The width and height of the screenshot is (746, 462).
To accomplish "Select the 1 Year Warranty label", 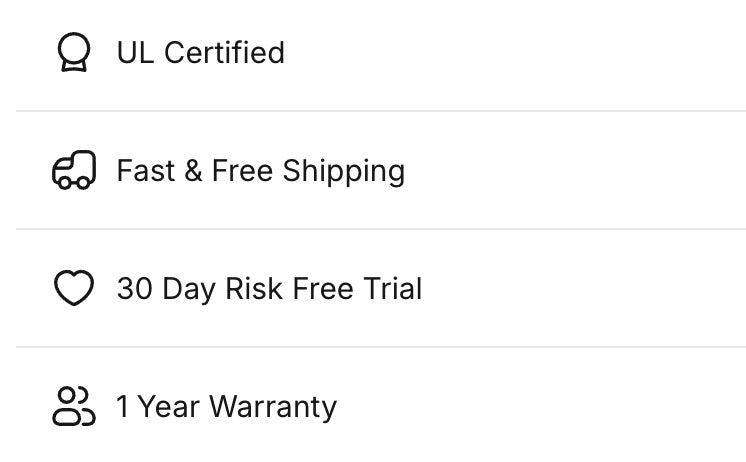I will click(226, 407).
